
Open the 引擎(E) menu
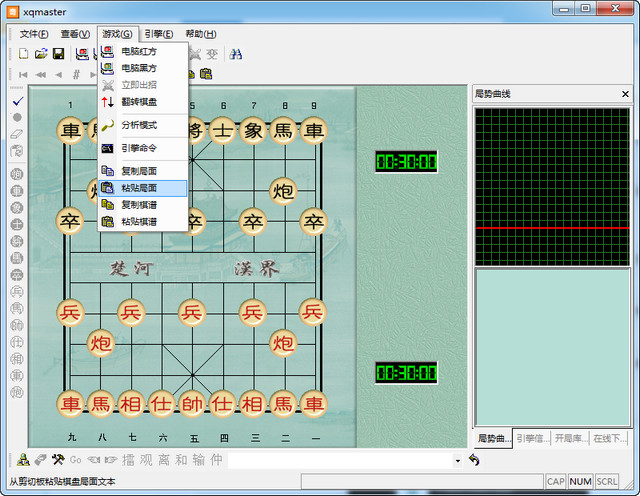[158, 33]
